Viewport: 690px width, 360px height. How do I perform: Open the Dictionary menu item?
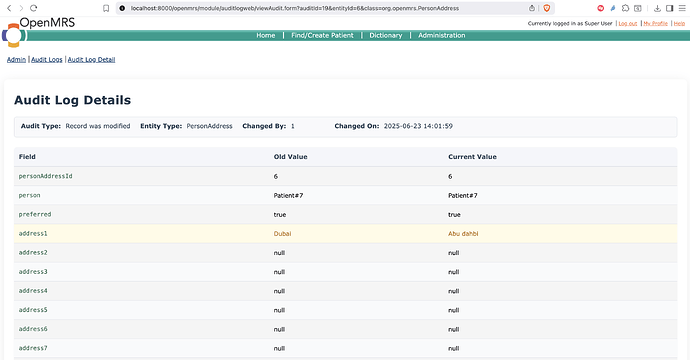tap(385, 35)
